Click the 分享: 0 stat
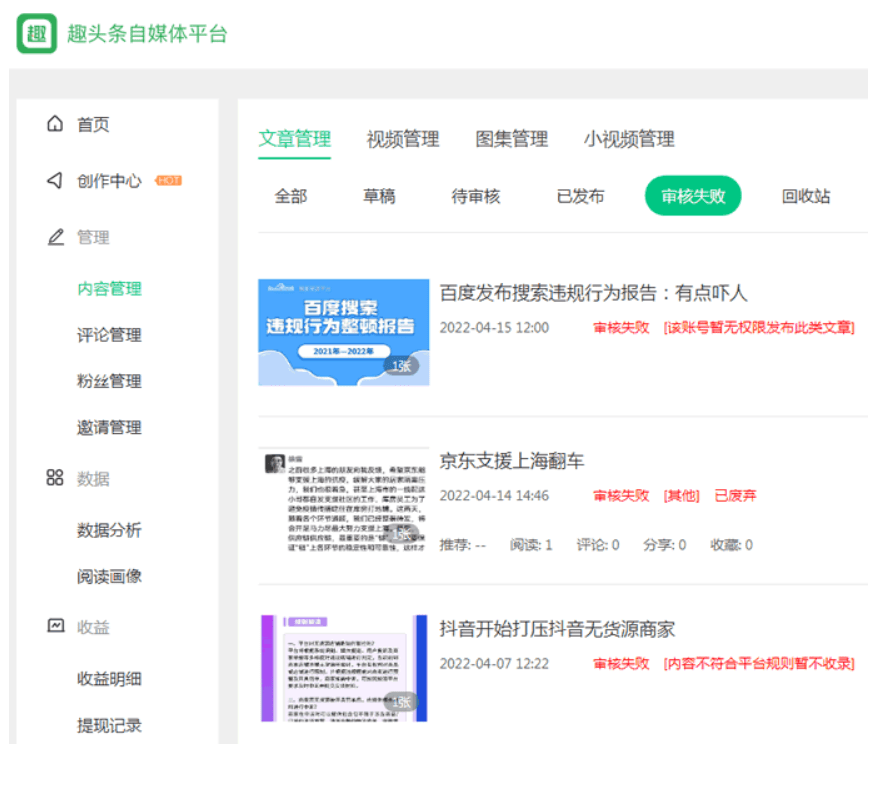This screenshot has height=788, width=878. click(665, 544)
